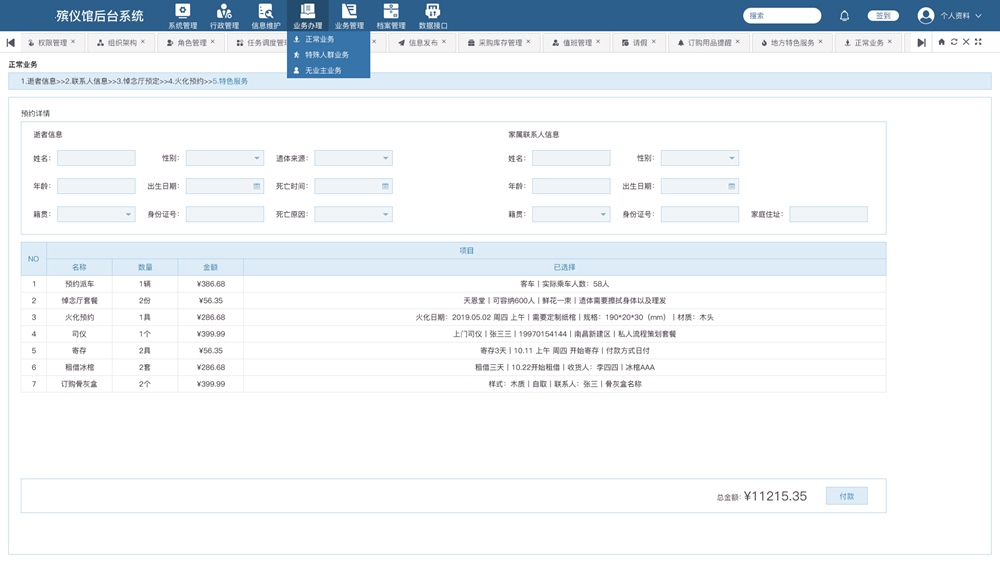Choose 无业主业务 in the 业务办理 menu
Image resolution: width=1000 pixels, height=563 pixels.
pyautogui.click(x=323, y=71)
